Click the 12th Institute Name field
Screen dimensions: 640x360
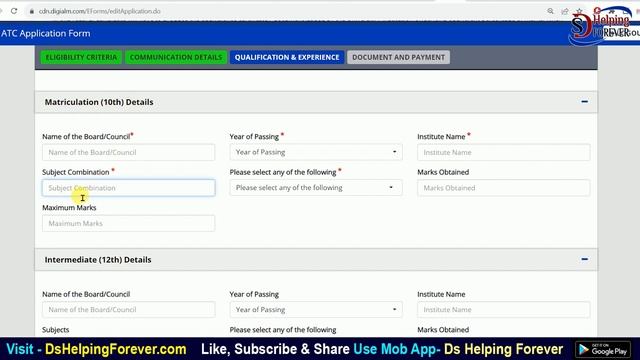pyautogui.click(x=503, y=309)
